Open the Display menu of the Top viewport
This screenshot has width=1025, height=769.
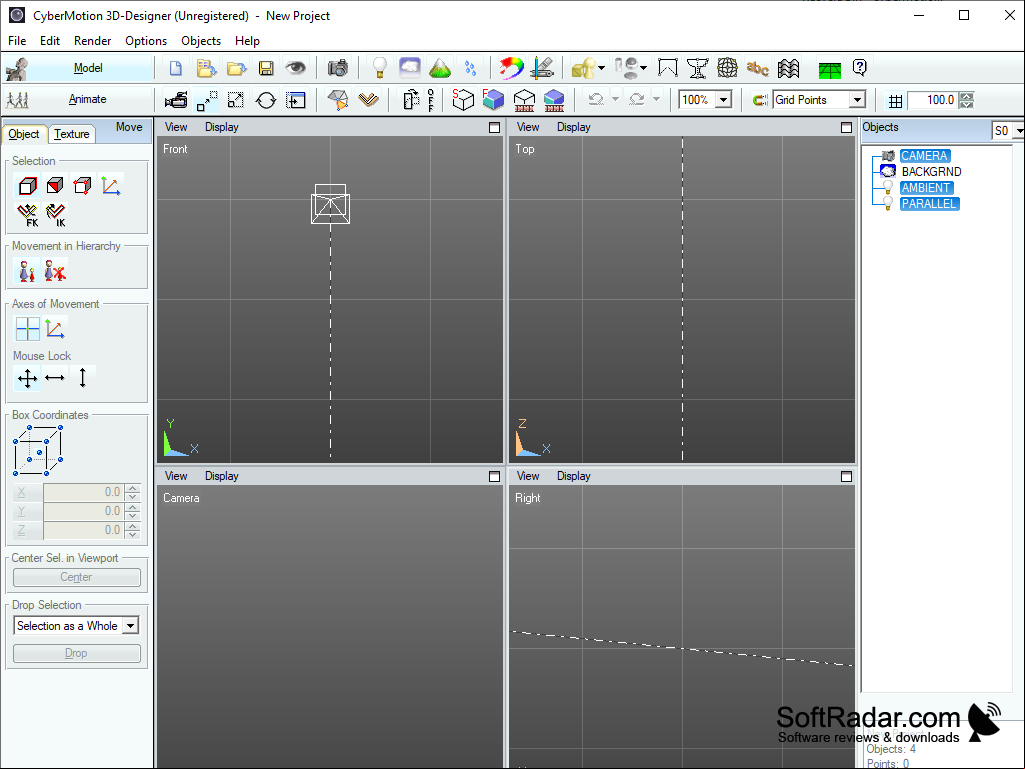[573, 127]
